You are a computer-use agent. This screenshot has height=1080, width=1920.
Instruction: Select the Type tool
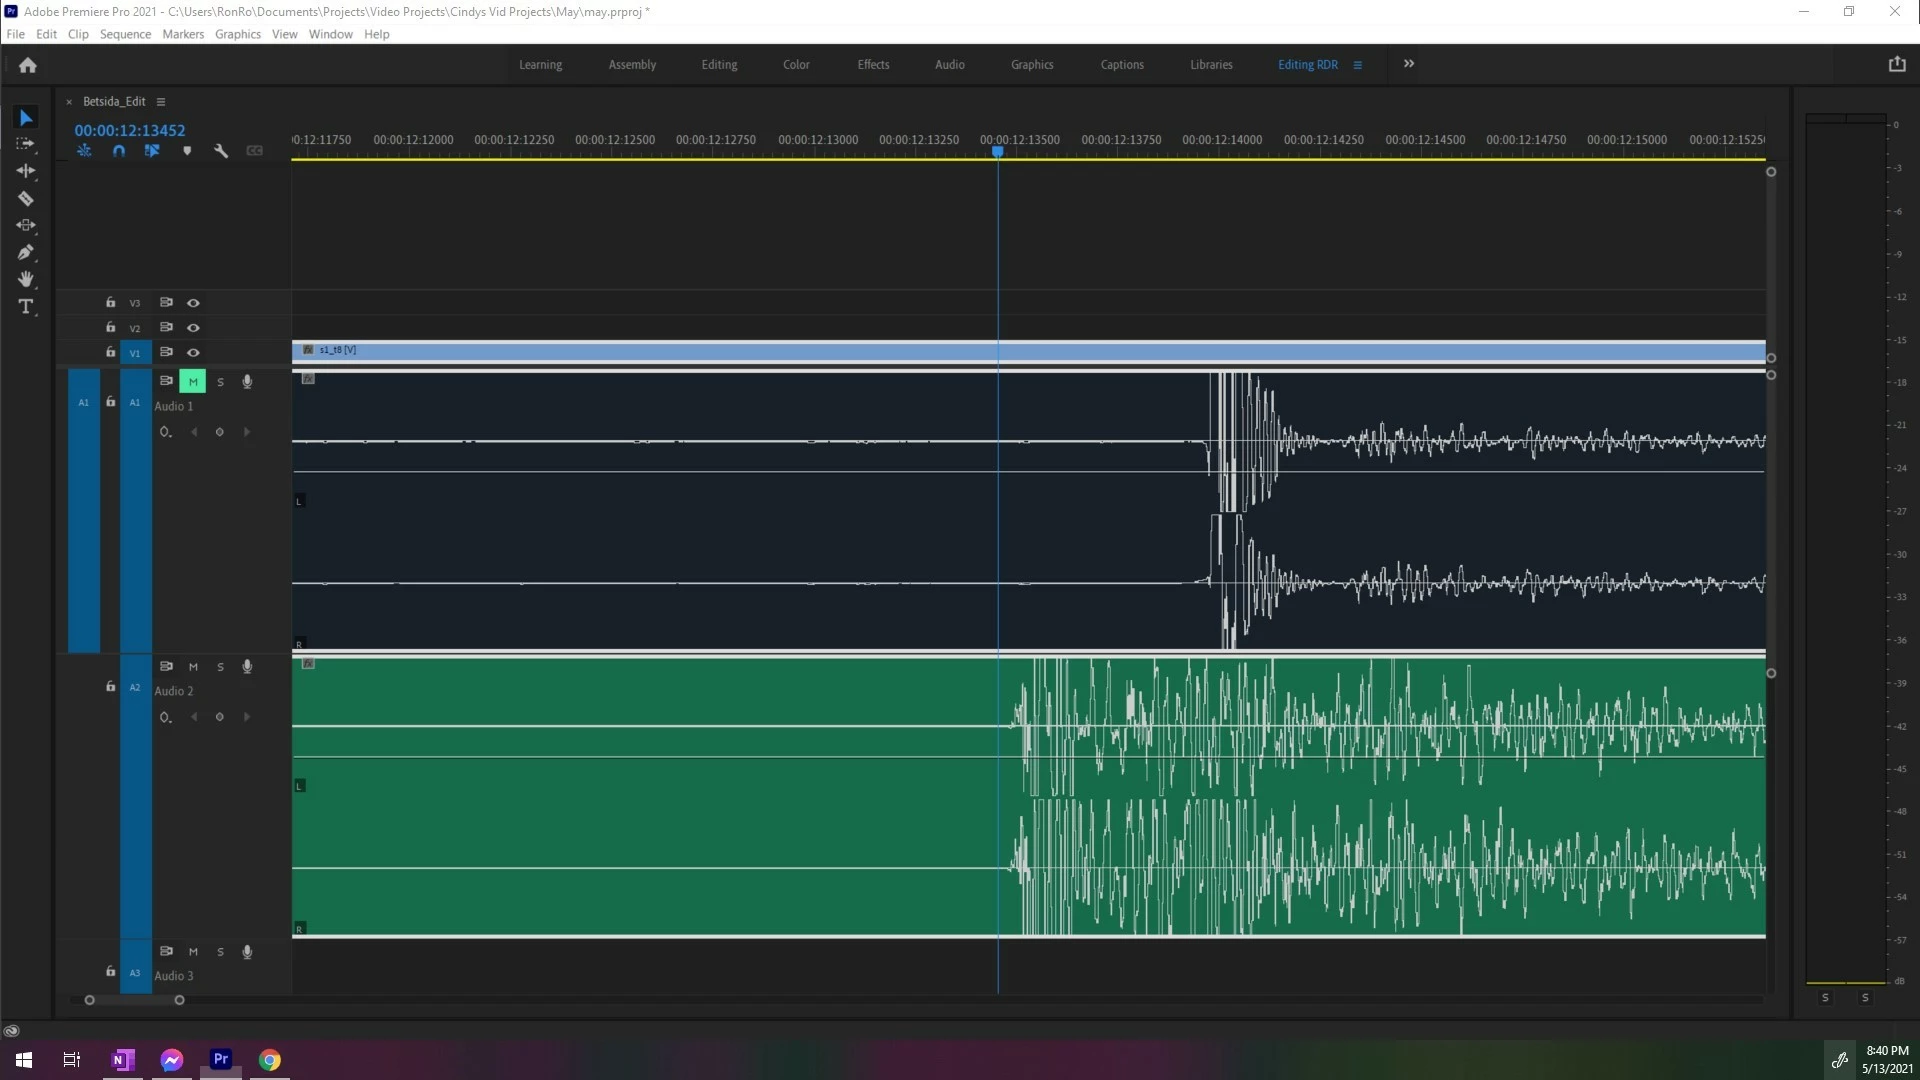pos(26,307)
